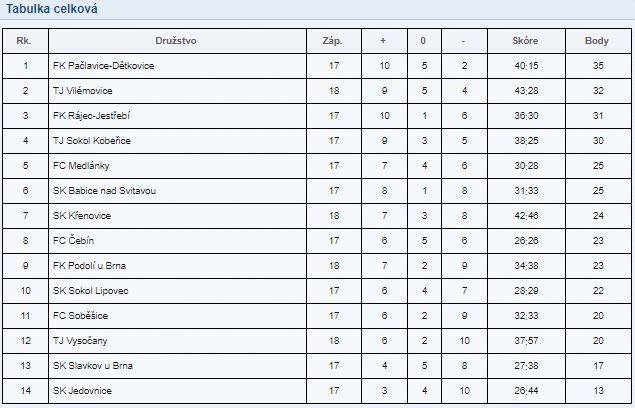
Task: Click TJ Sokol Kobeřice in the table
Action: (92, 141)
